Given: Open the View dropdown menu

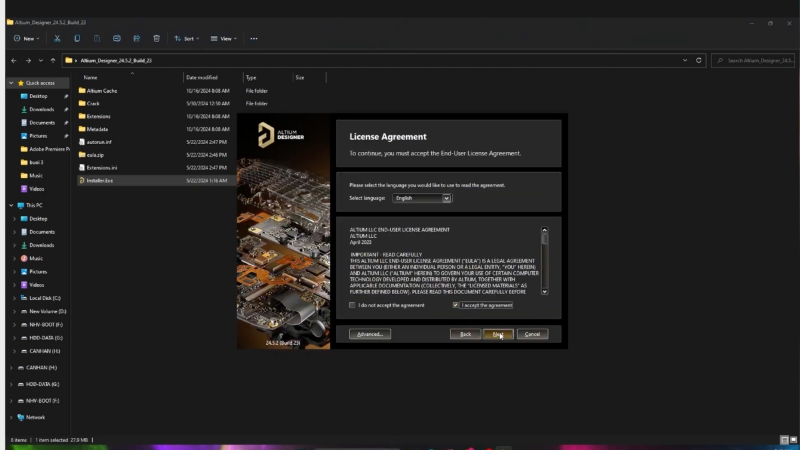Looking at the screenshot, I should click(223, 39).
